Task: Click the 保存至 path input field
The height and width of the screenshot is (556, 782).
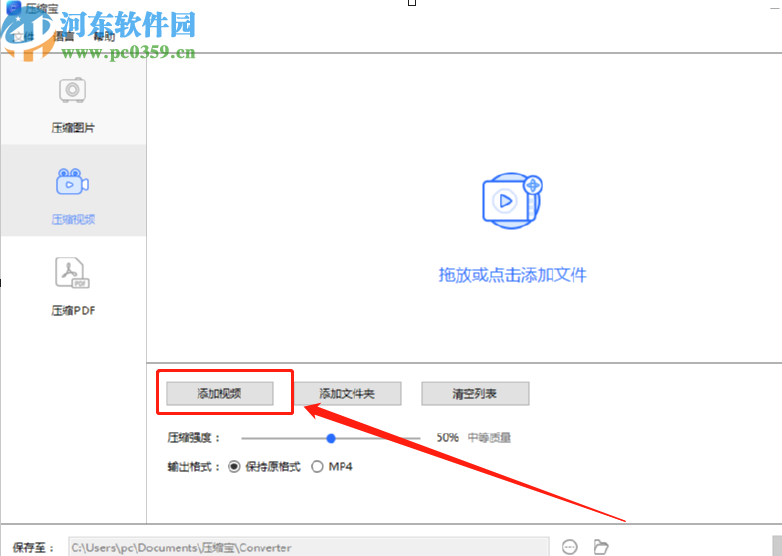Action: (309, 547)
